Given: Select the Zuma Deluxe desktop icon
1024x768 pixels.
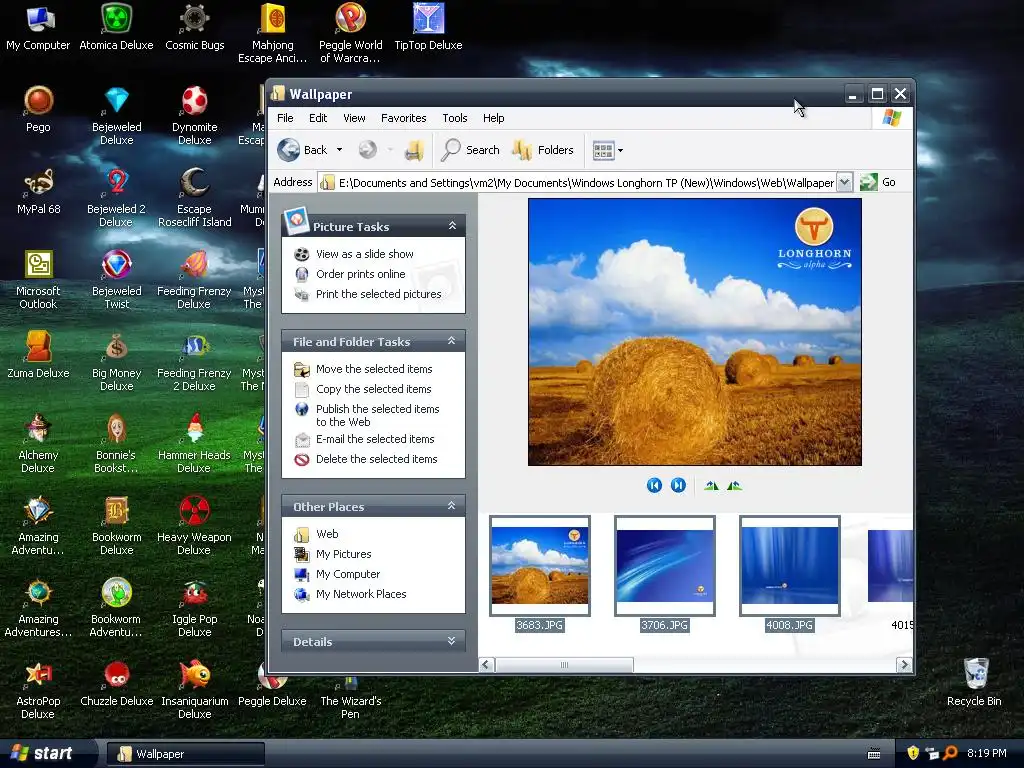Looking at the screenshot, I should click(x=38, y=356).
